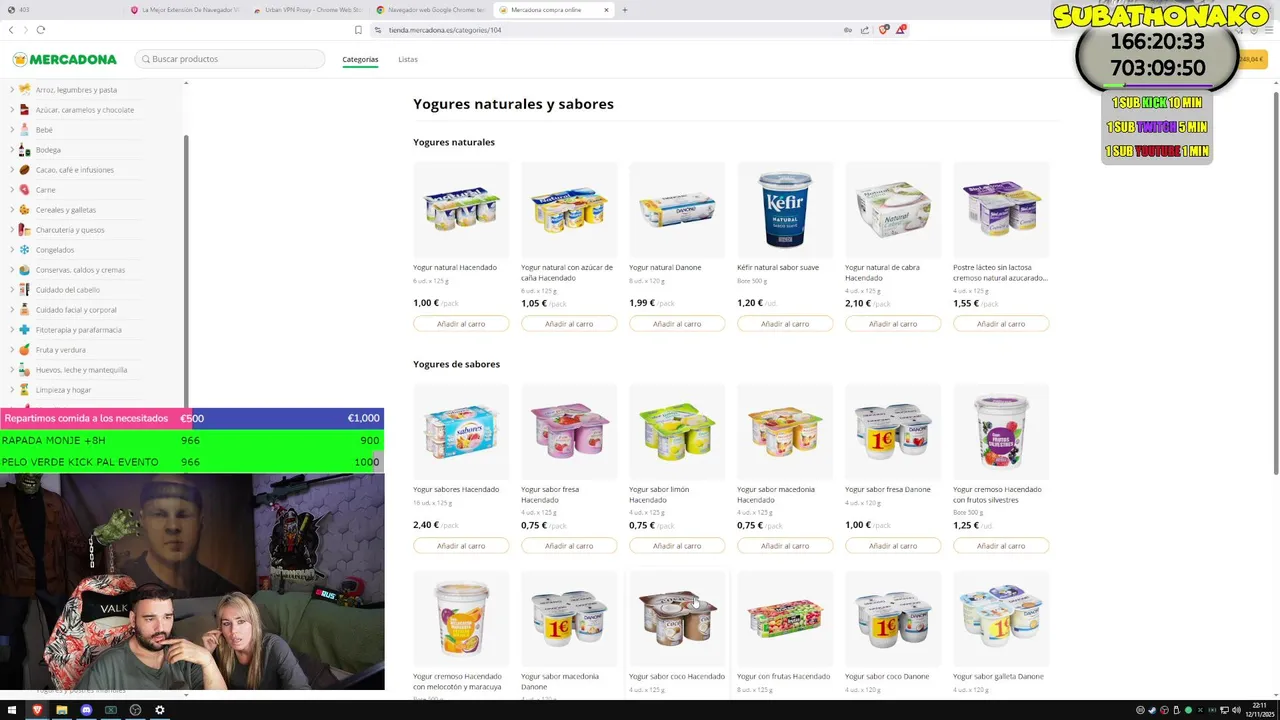1280x720 pixels.
Task: Add Kéfir natural sabor suave to cart
Action: click(785, 324)
